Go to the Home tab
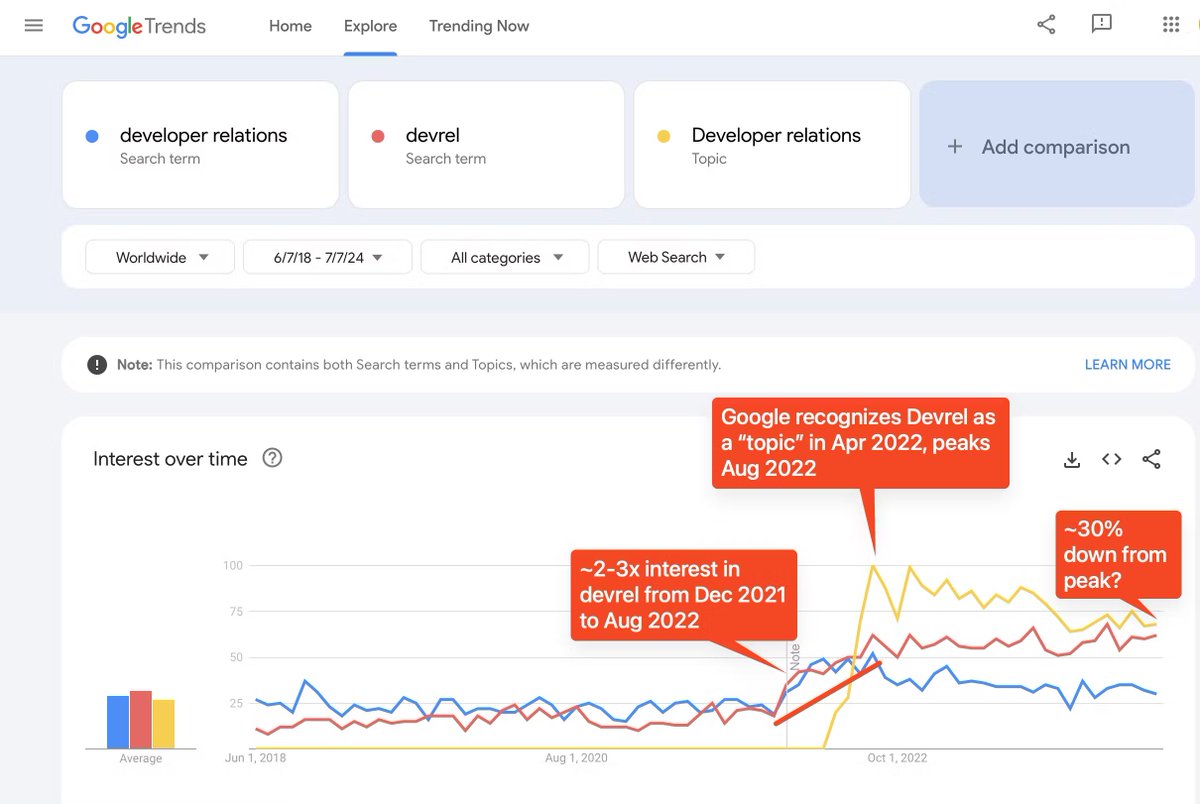The image size is (1200, 804). [290, 26]
